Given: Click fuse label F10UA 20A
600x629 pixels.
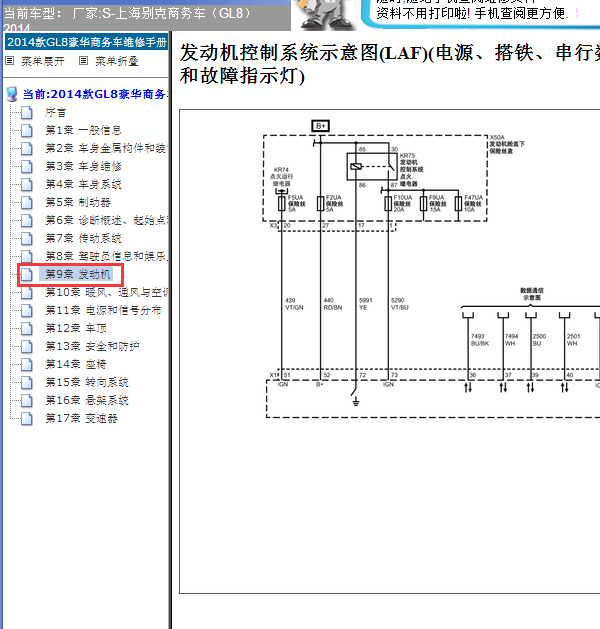Looking at the screenshot, I should coord(402,203).
